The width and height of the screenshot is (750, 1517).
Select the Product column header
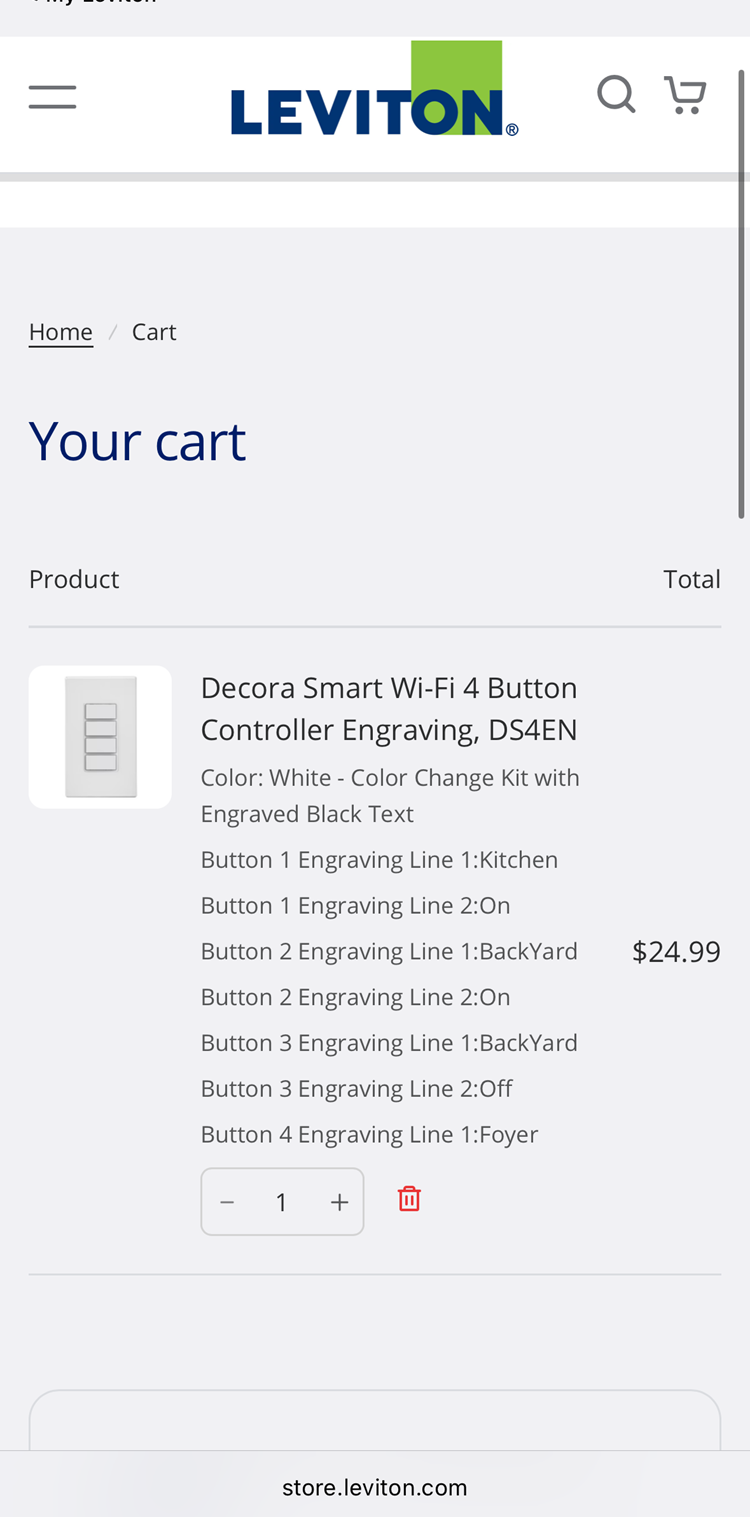pyautogui.click(x=74, y=577)
